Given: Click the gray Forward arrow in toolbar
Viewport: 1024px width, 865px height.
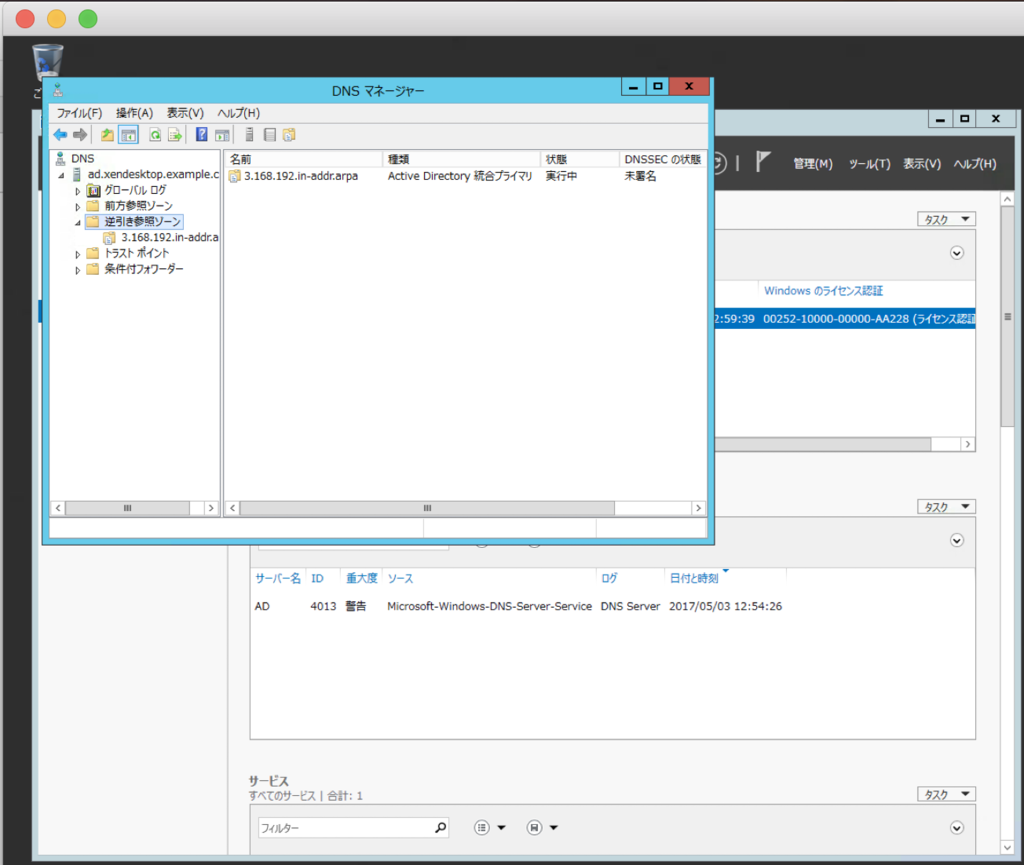Looking at the screenshot, I should point(80,134).
